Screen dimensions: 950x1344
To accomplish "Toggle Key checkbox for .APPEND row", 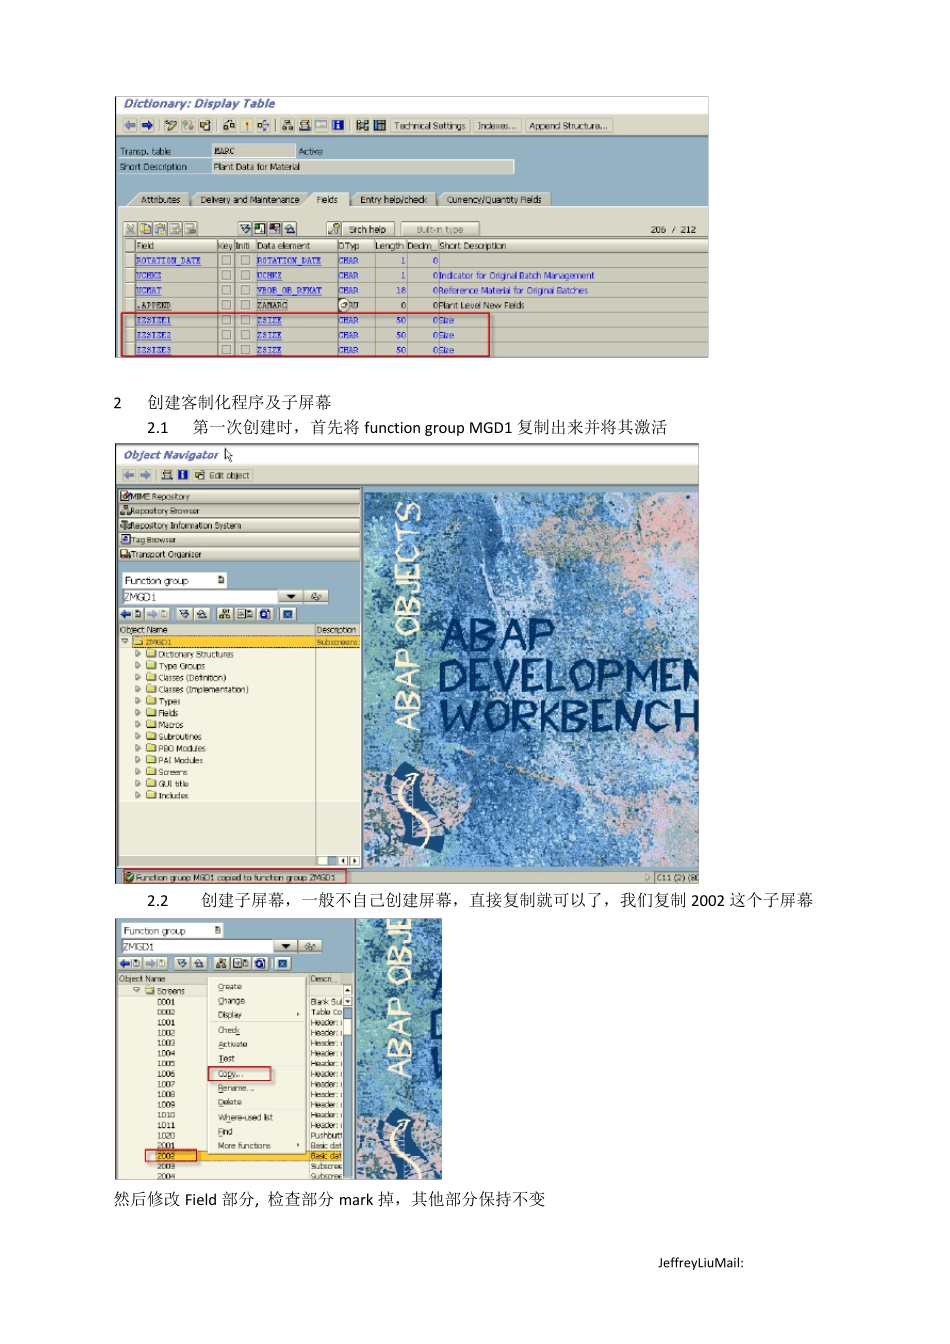I will point(225,305).
